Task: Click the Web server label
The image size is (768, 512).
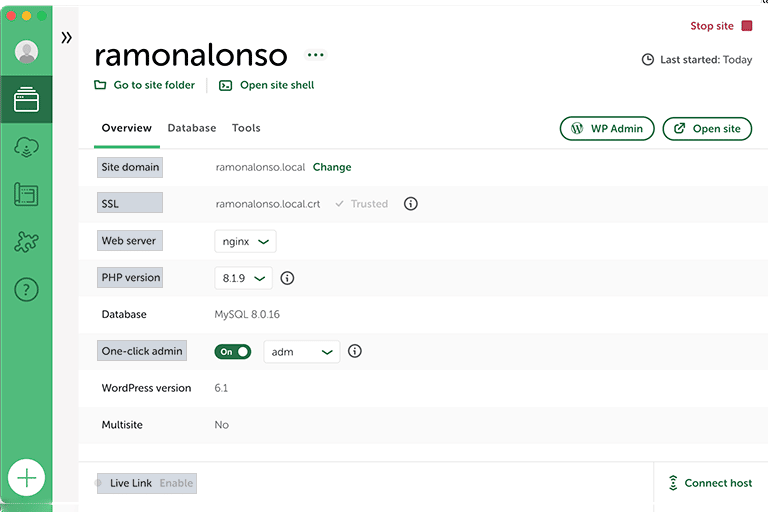Action: [130, 241]
